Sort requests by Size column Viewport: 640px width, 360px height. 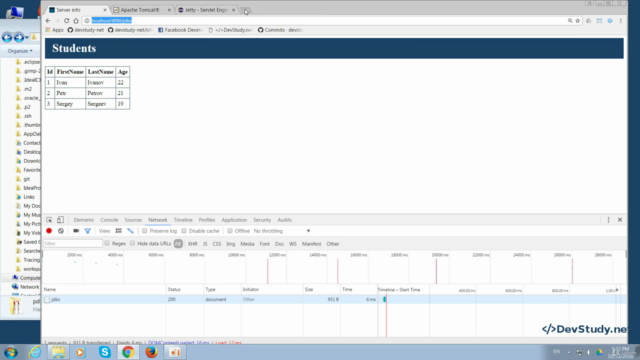(322, 289)
